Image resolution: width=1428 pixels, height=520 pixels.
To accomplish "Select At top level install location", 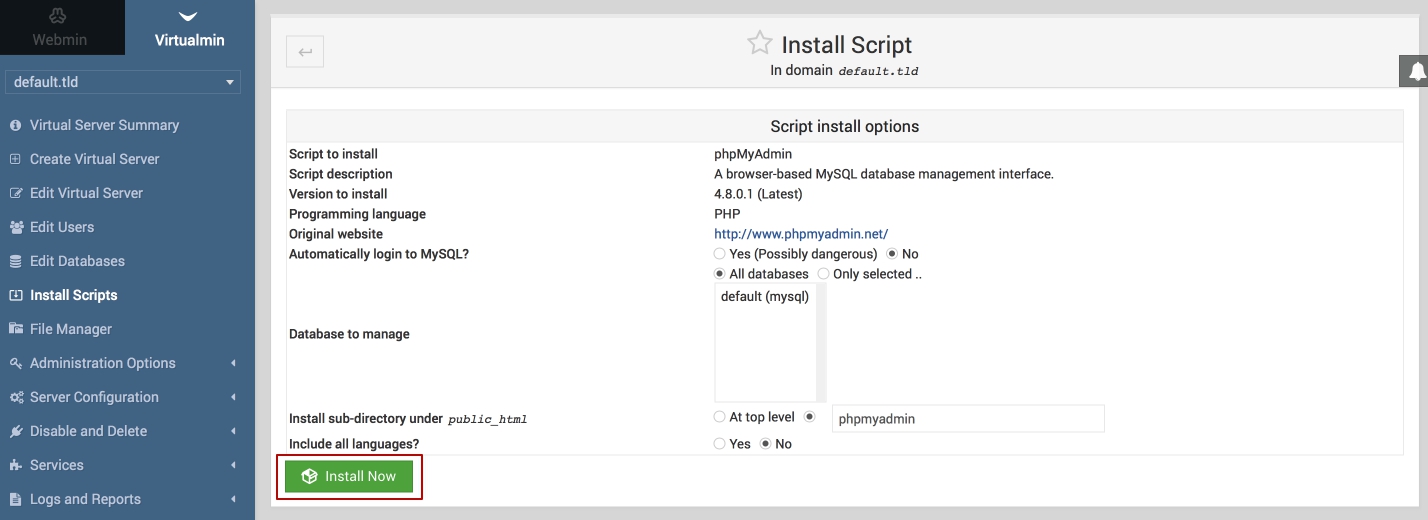I will [x=720, y=417].
